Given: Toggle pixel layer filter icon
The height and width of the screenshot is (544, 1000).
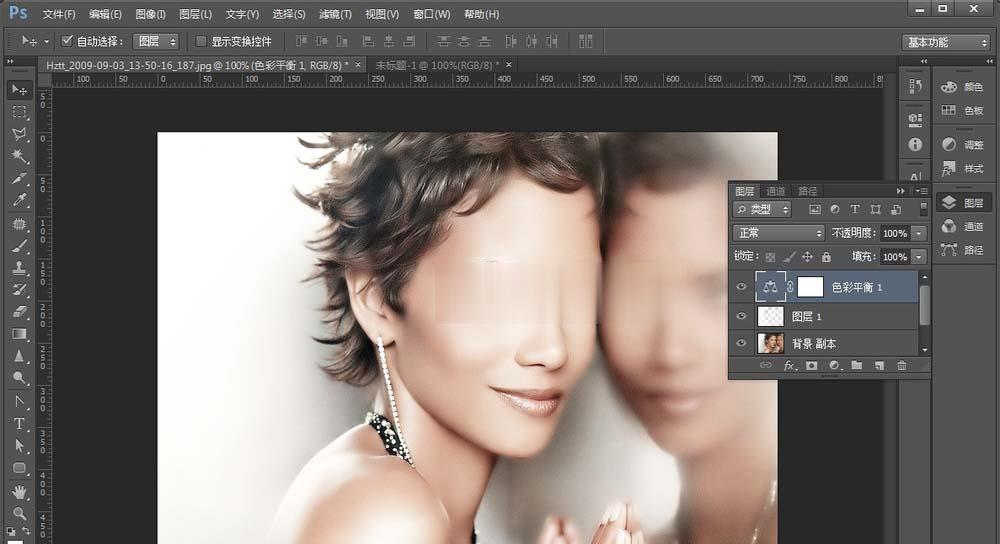Looking at the screenshot, I should click(x=814, y=209).
